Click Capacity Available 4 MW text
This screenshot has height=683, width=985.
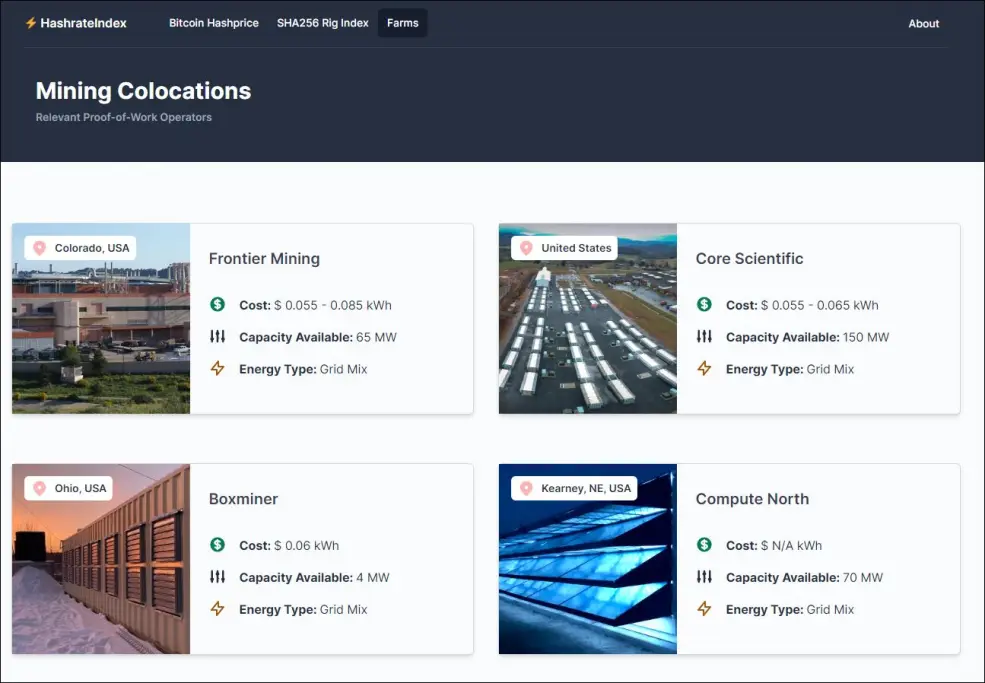point(314,577)
